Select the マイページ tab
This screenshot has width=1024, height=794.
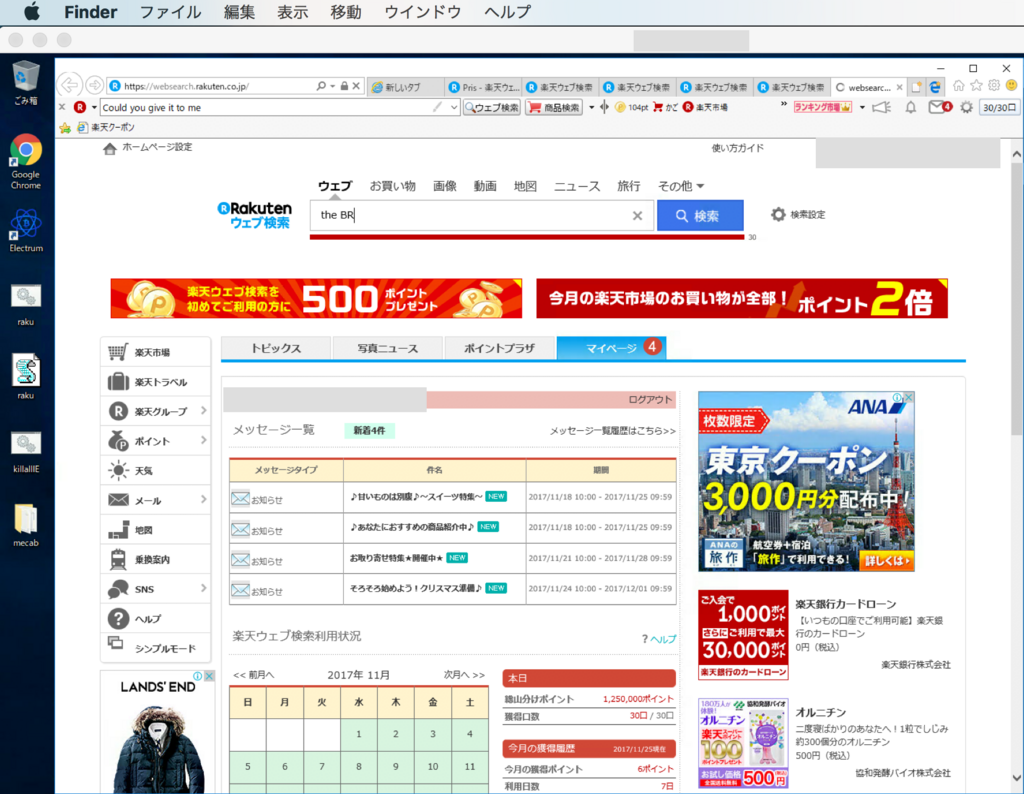click(x=611, y=347)
